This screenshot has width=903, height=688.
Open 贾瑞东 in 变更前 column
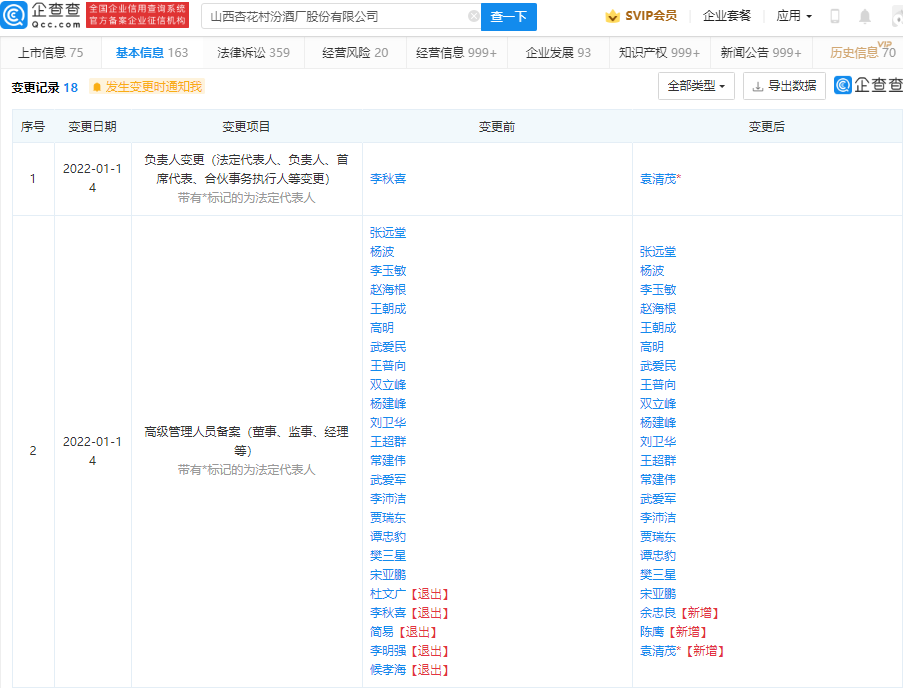388,518
